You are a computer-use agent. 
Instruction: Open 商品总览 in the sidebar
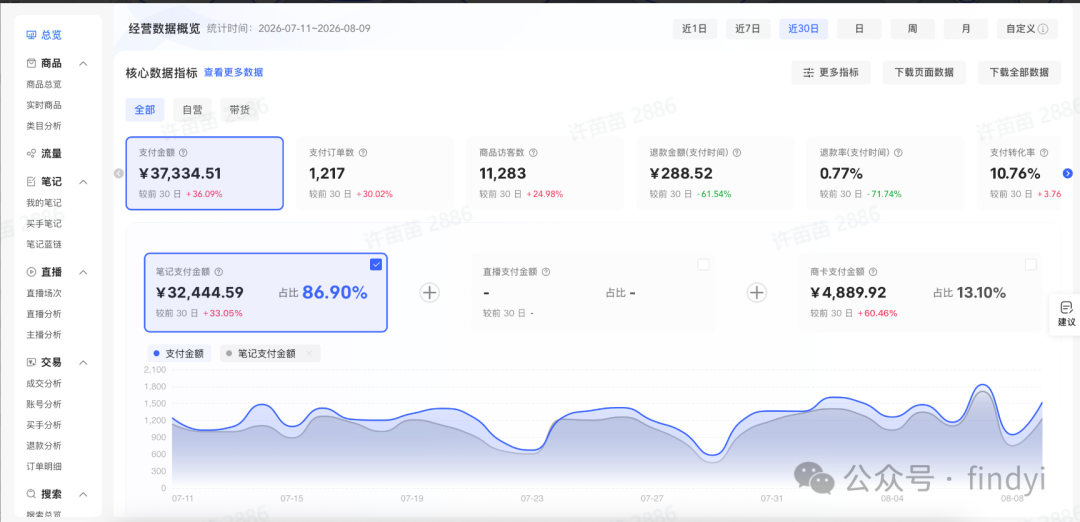pos(44,84)
